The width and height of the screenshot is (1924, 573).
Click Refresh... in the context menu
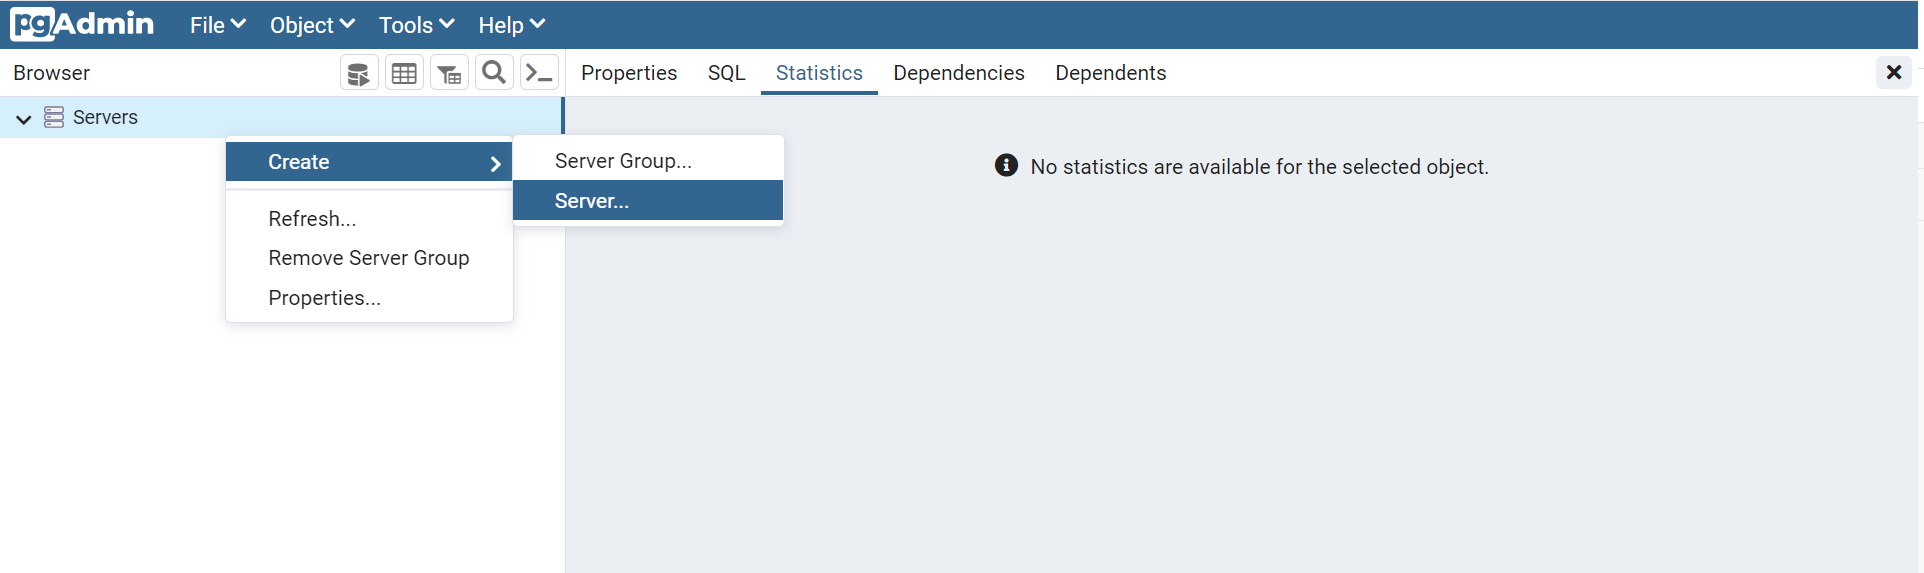tap(312, 219)
